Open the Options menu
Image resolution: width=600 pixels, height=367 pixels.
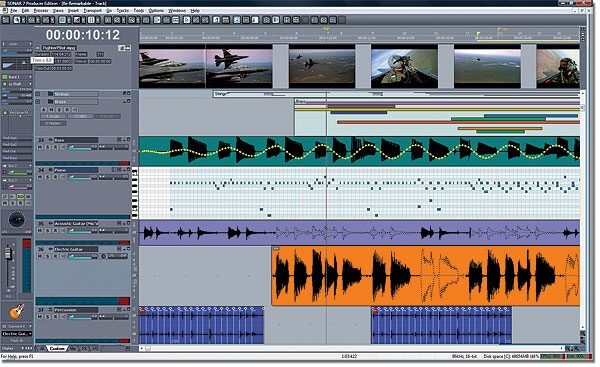pos(156,11)
